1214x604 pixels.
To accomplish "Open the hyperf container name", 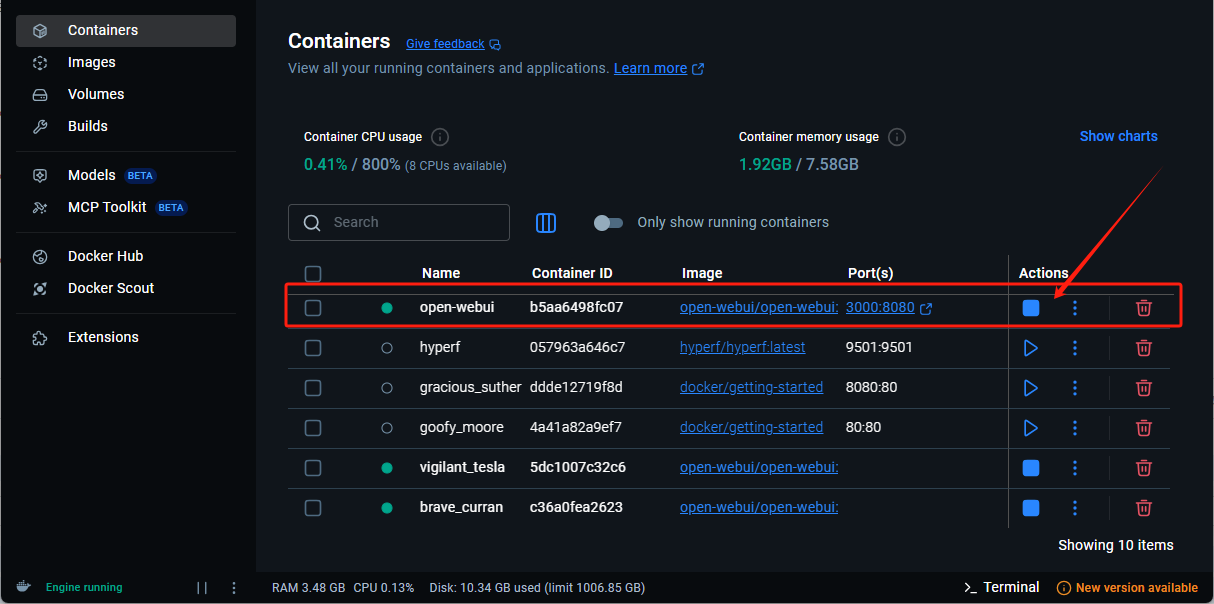I will [440, 348].
